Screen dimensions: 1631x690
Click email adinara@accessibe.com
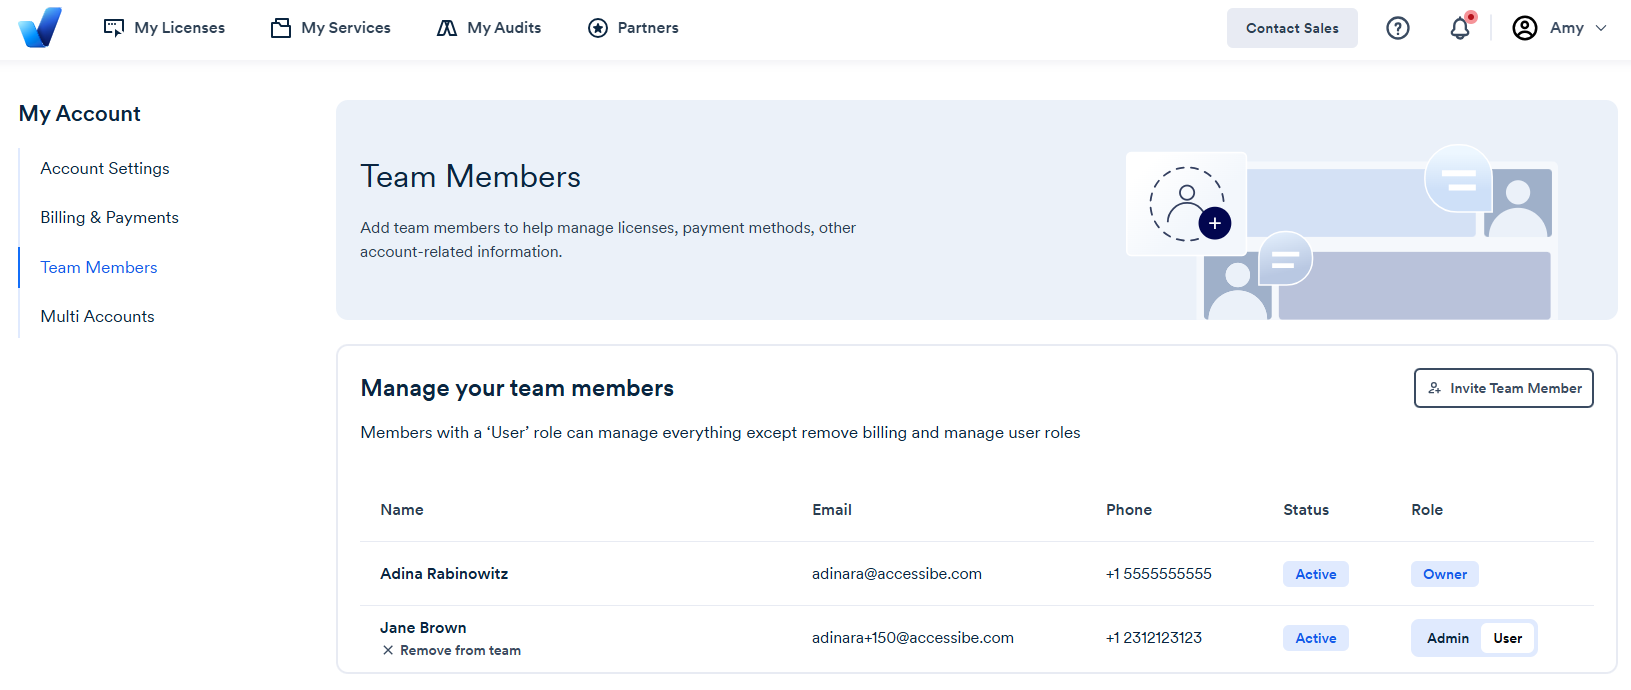(897, 574)
